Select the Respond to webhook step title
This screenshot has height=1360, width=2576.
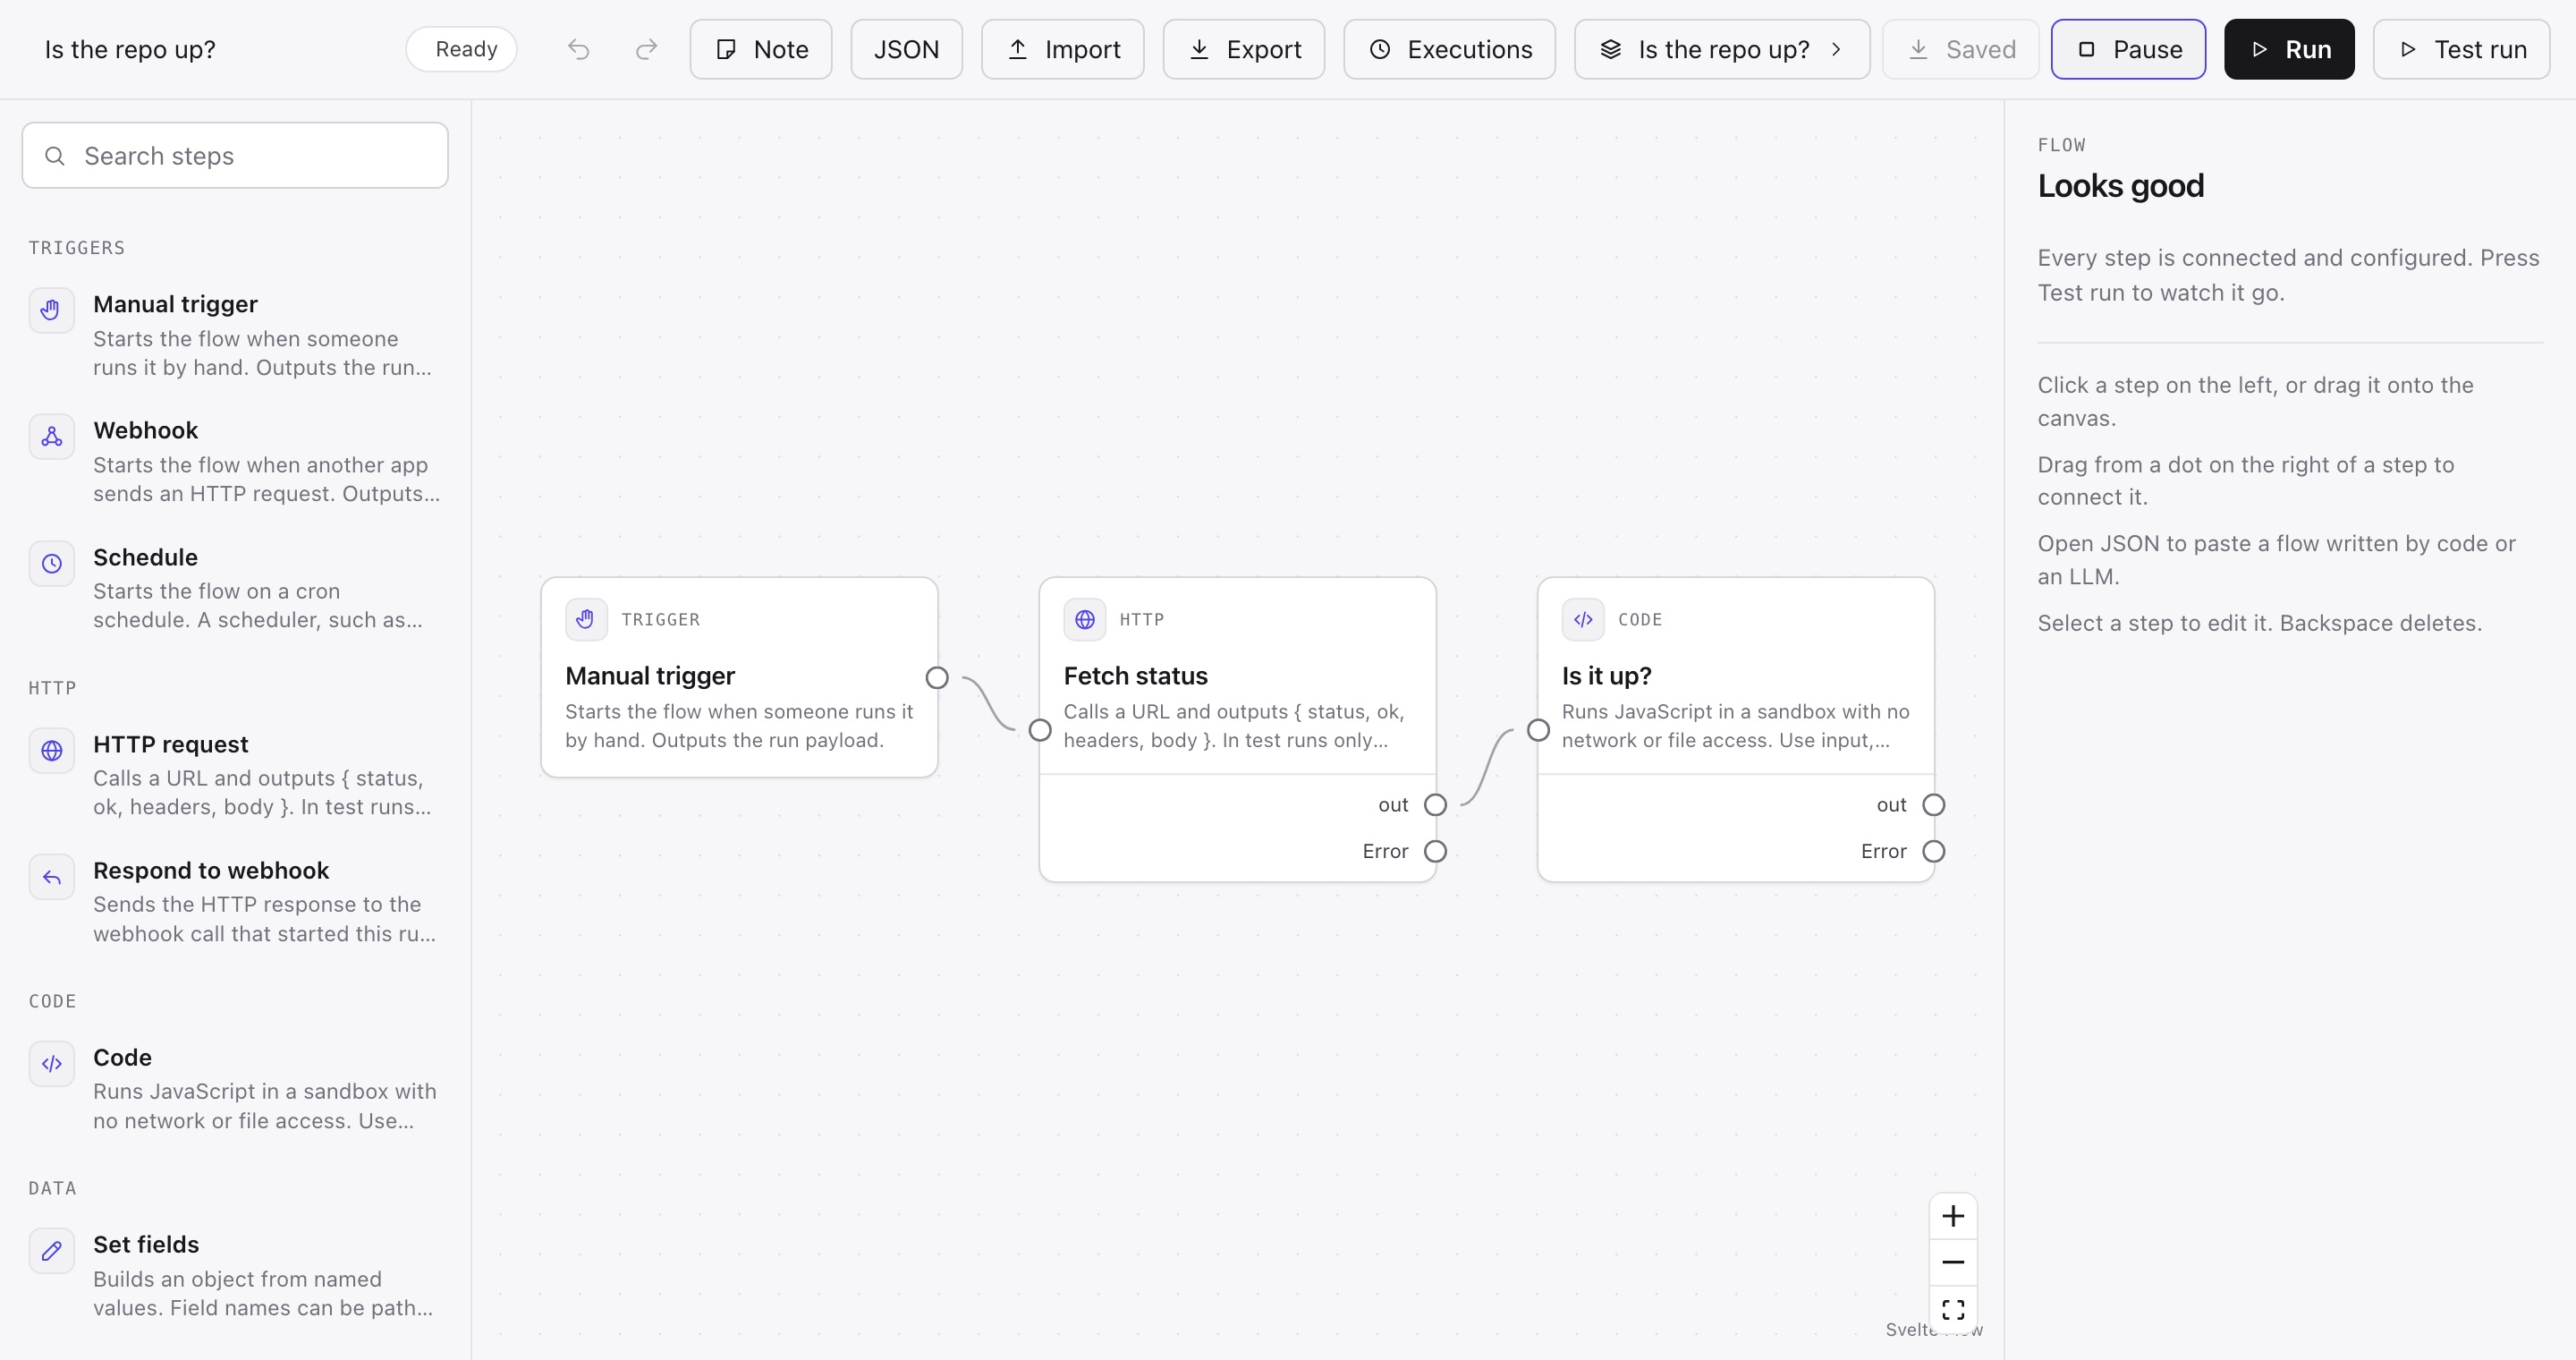(211, 870)
